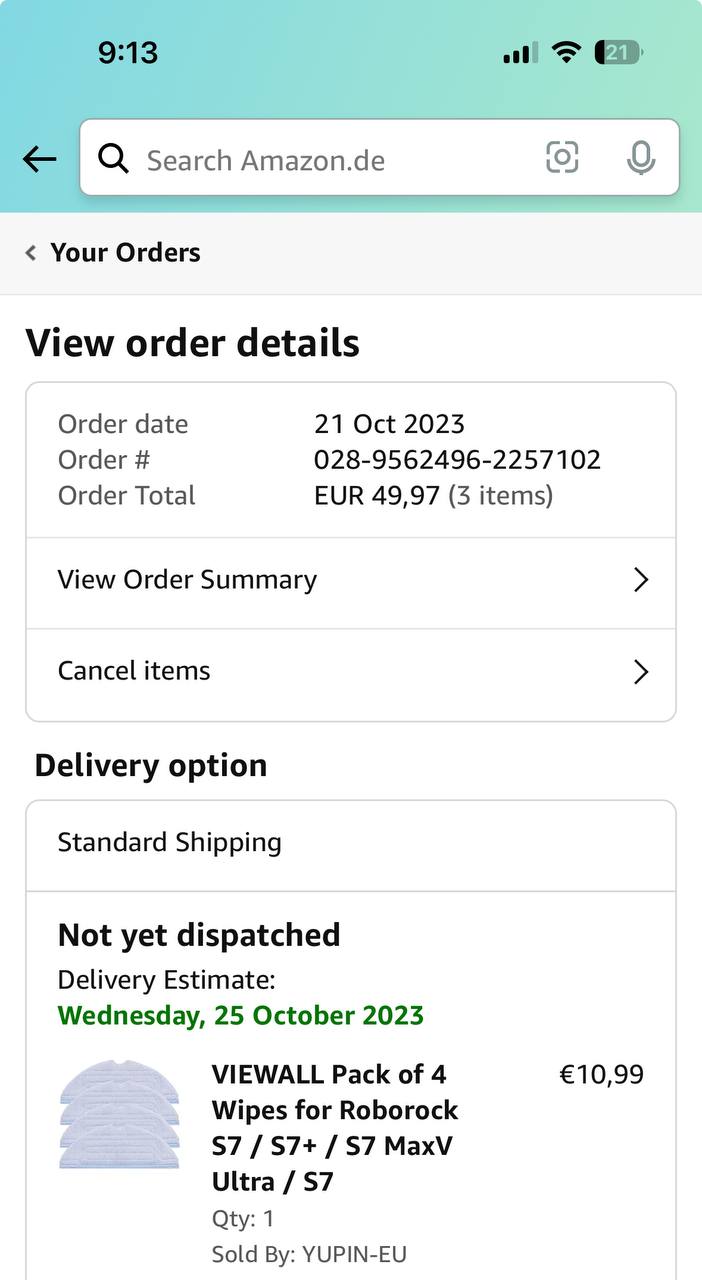Tap the Standard Shipping delivery option
Viewport: 702px width, 1280px height.
(x=170, y=842)
